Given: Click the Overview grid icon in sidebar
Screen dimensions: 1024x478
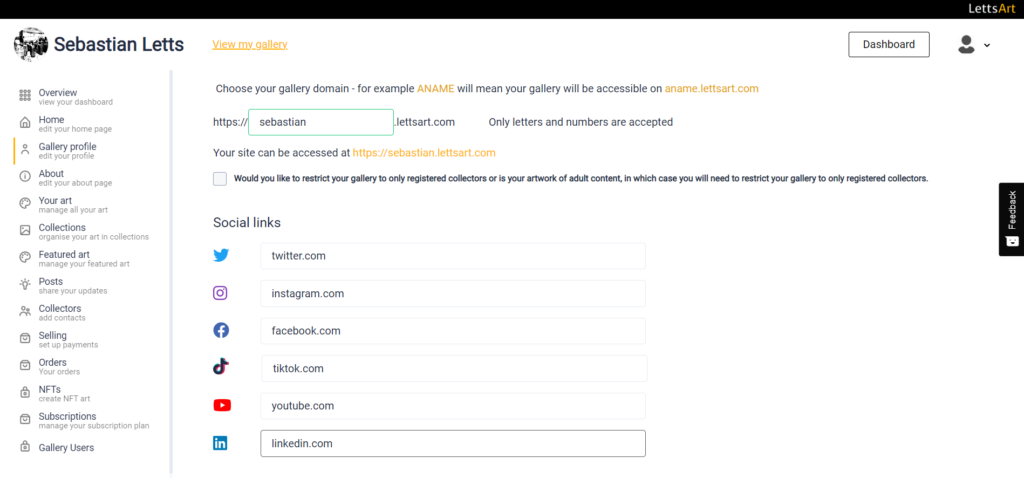Looking at the screenshot, I should pos(25,95).
